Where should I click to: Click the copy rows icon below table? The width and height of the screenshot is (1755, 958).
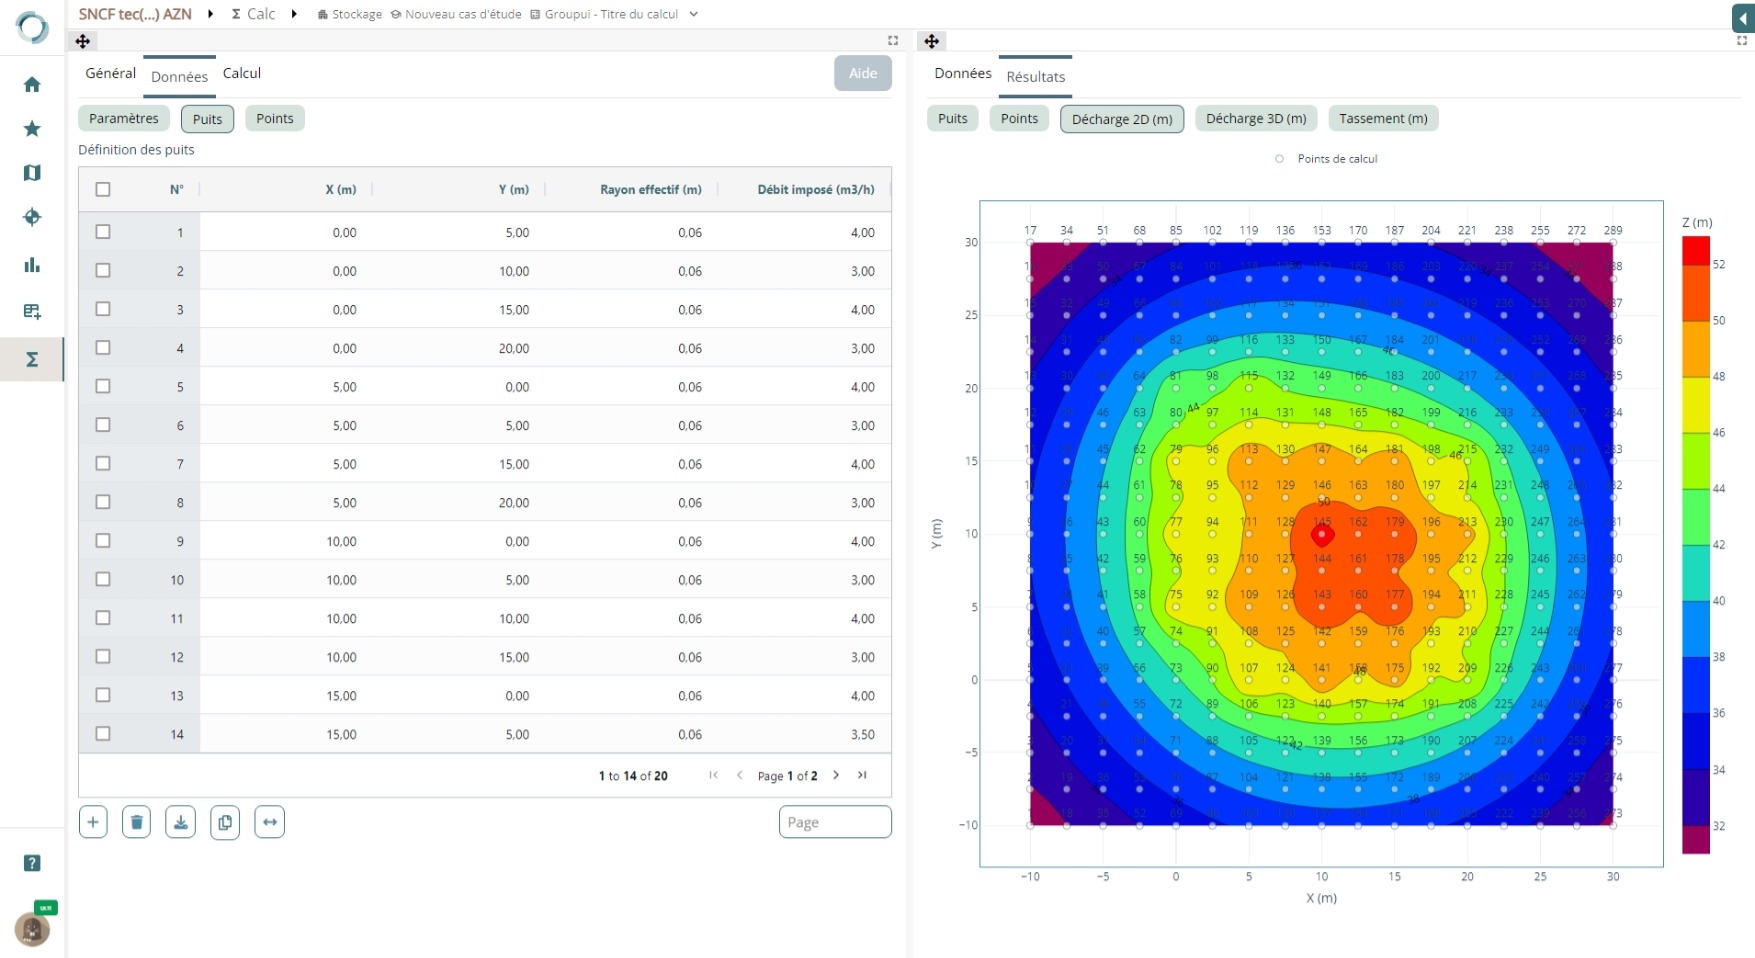pyautogui.click(x=225, y=822)
